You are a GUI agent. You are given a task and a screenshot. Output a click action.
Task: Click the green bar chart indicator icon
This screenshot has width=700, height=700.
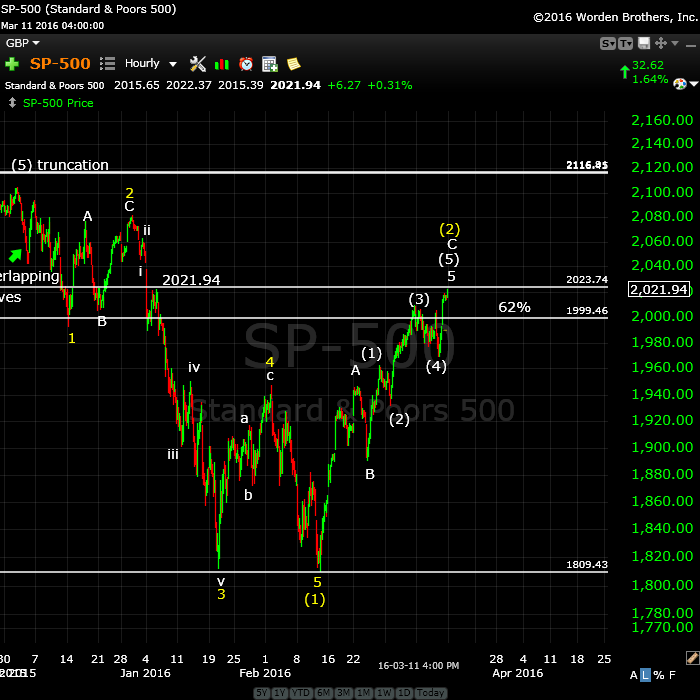click(221, 65)
